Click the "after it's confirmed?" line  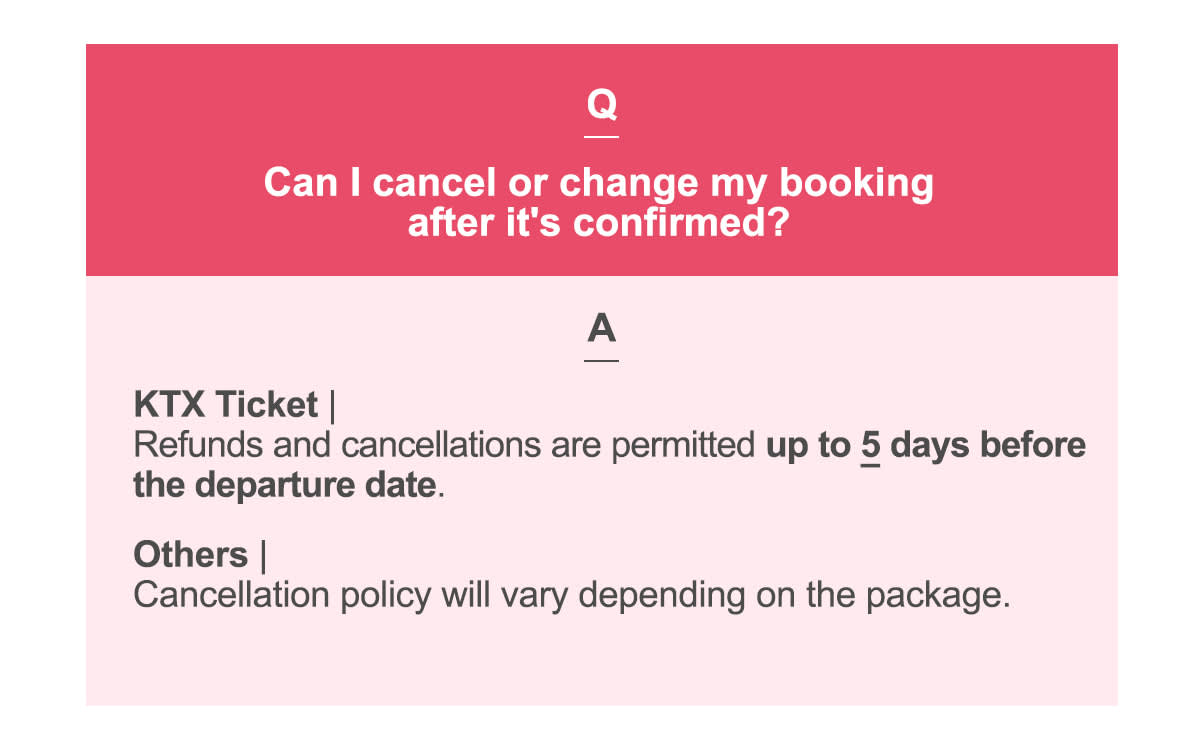click(600, 222)
